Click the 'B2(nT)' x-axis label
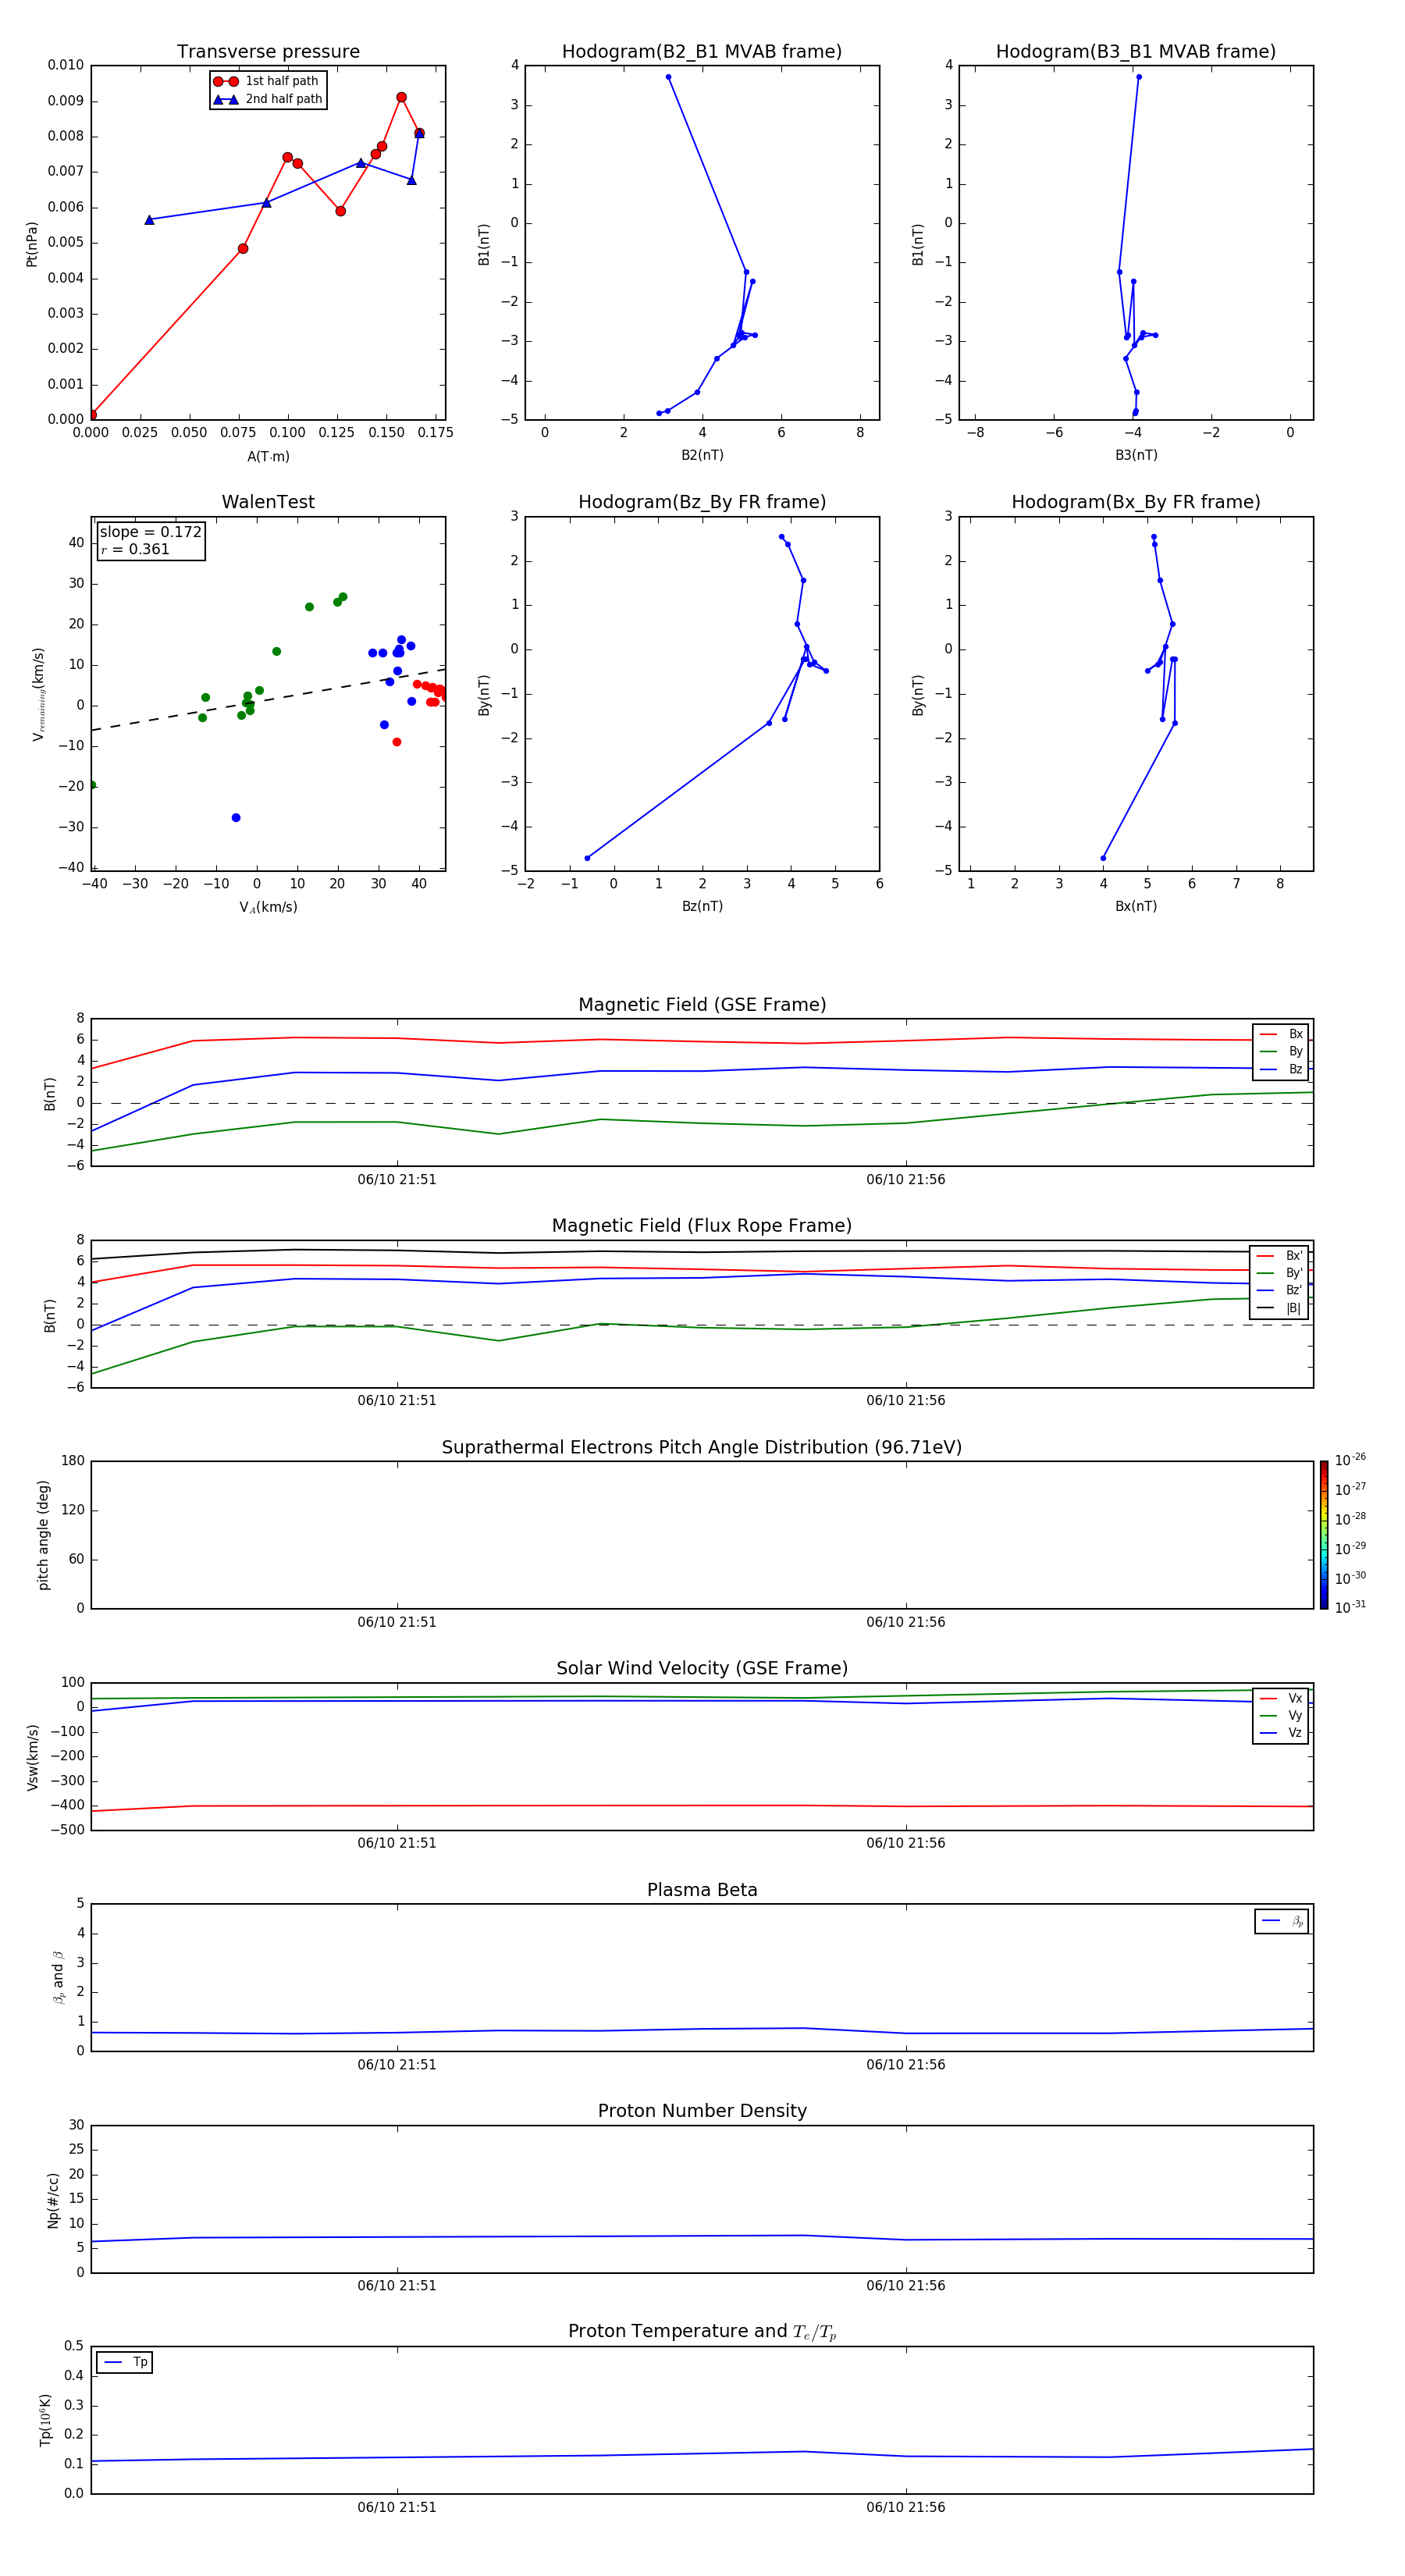1405x2576 pixels. (x=702, y=455)
